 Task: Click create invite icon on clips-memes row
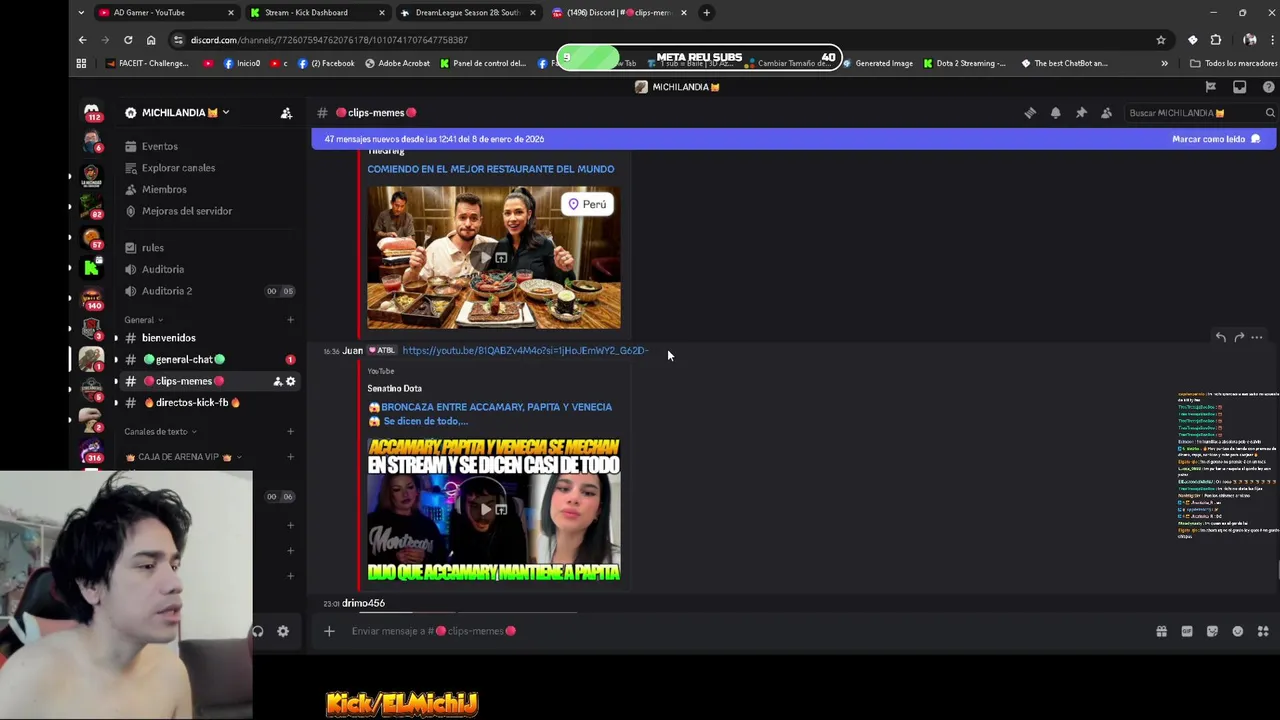277,381
